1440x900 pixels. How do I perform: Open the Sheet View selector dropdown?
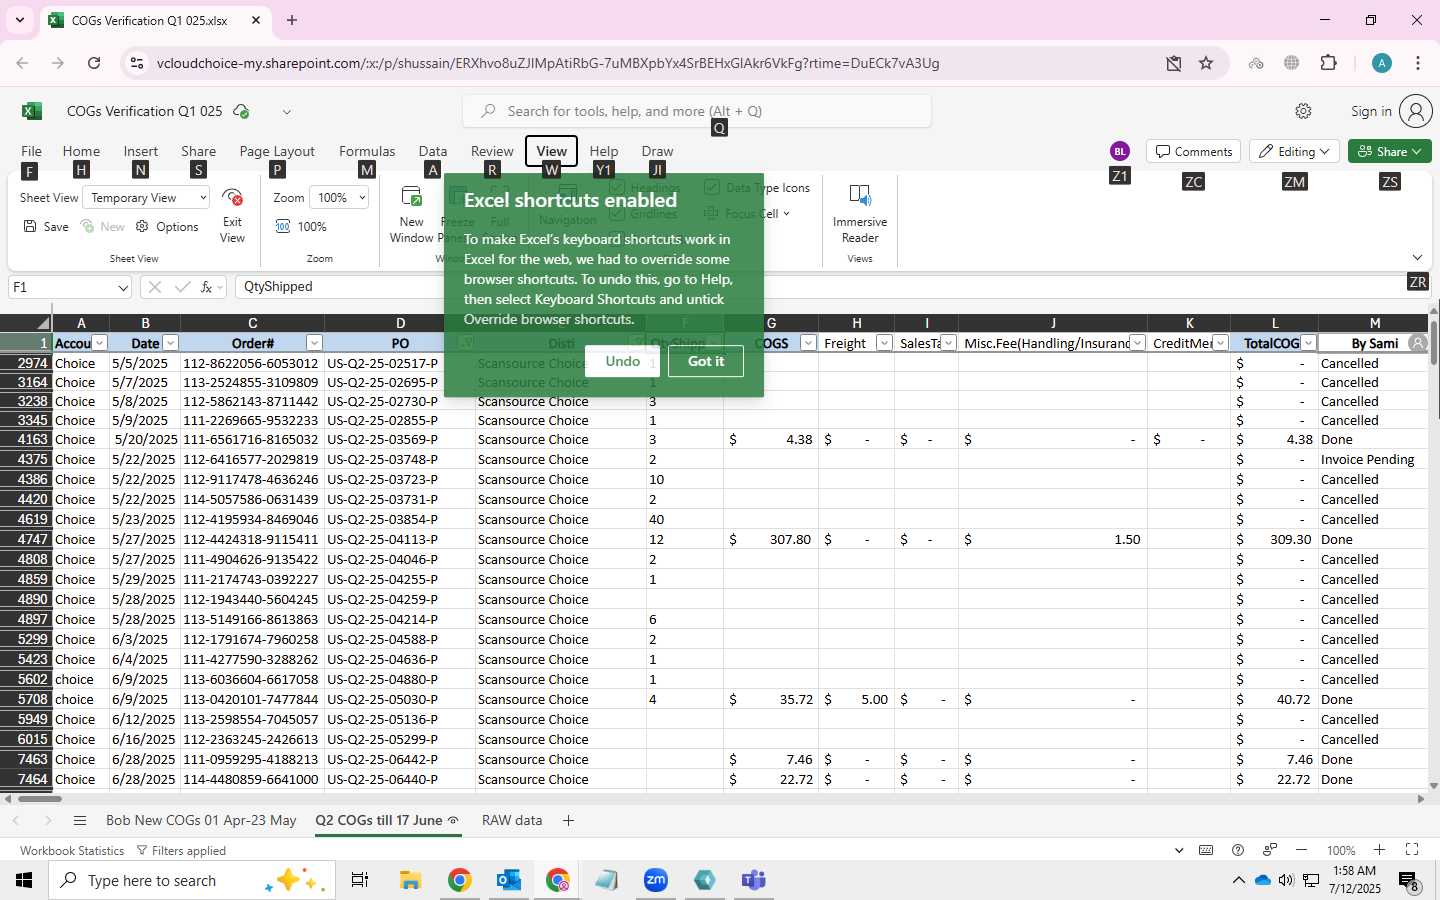point(146,198)
